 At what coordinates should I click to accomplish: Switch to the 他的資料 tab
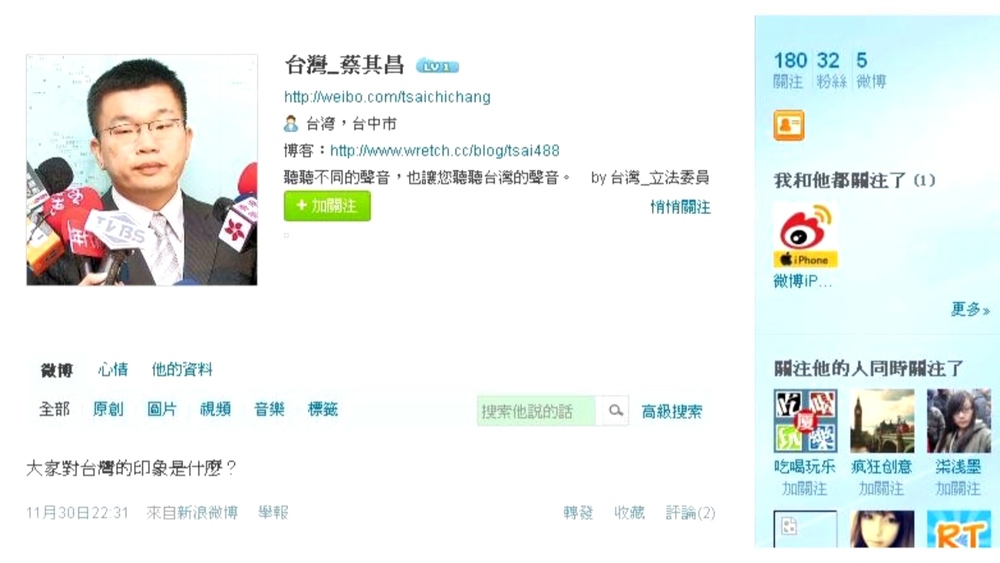pyautogui.click(x=182, y=369)
